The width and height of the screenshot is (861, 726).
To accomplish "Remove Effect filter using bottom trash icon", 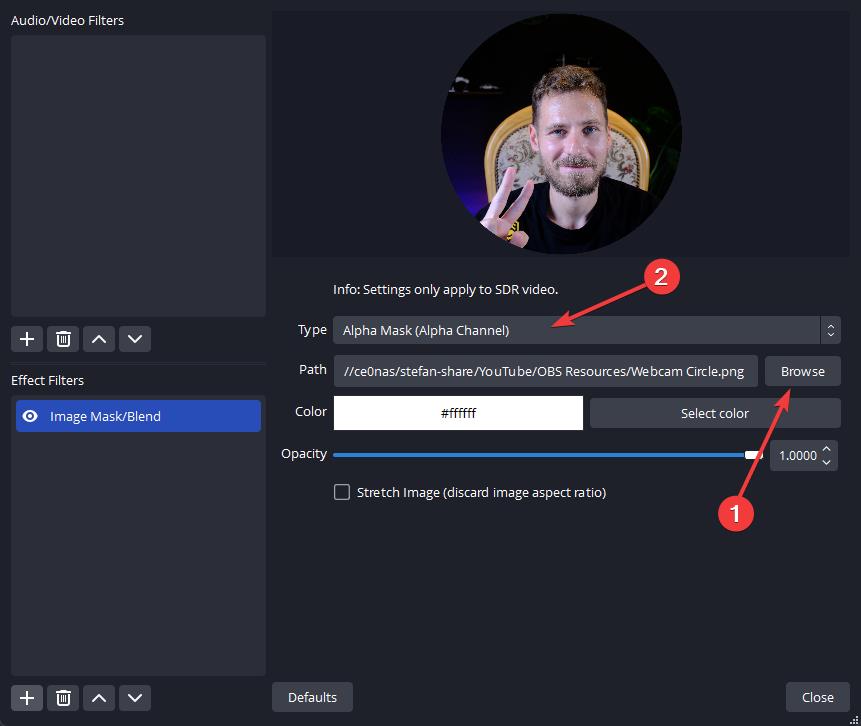I will (x=63, y=698).
